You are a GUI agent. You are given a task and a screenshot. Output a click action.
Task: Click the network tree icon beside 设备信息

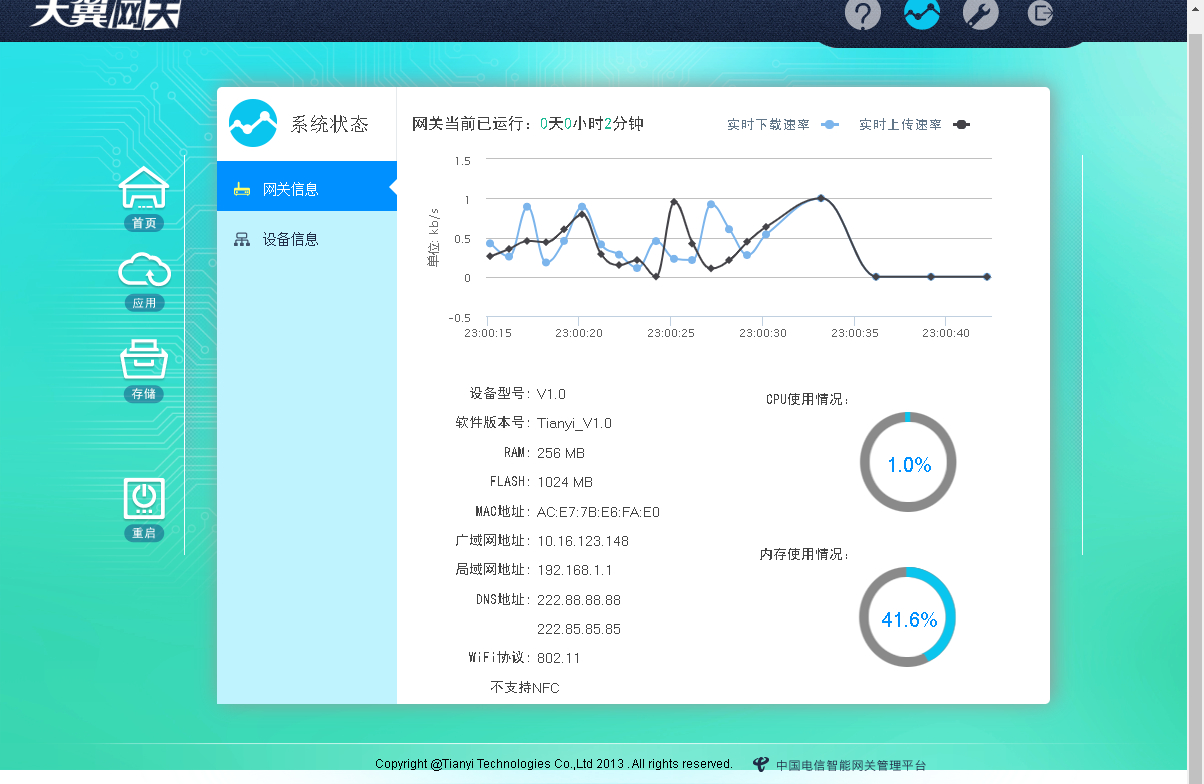pos(241,239)
